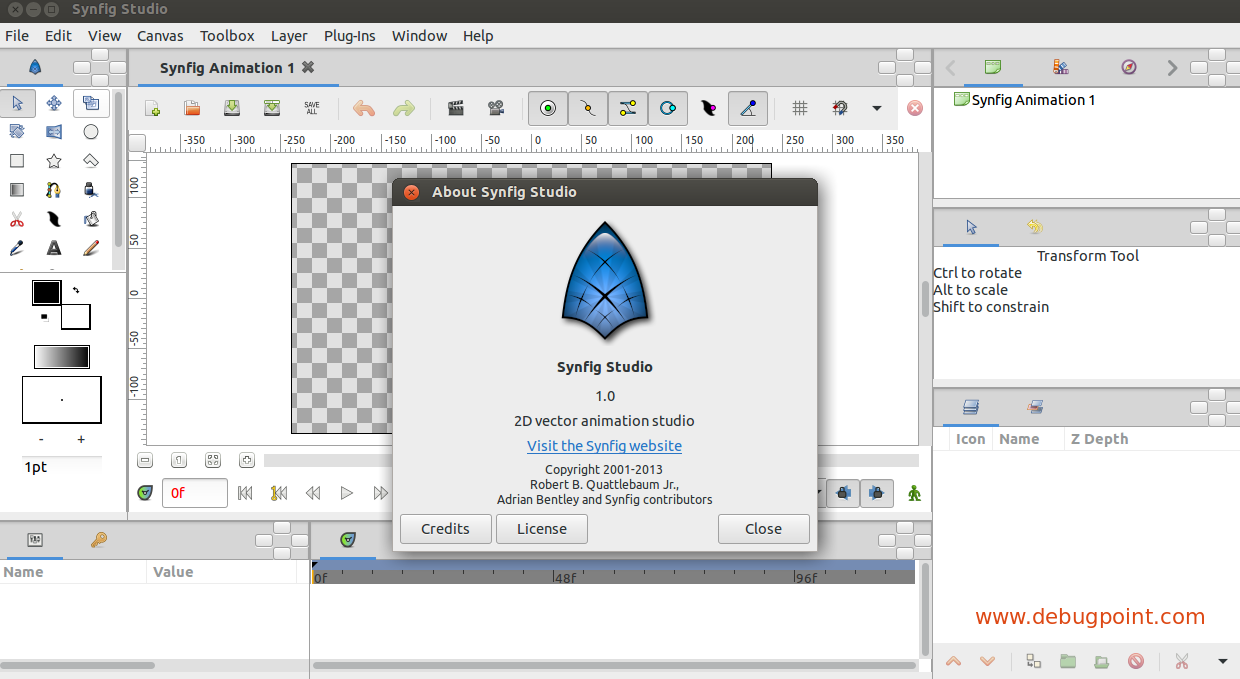The height and width of the screenshot is (679, 1240).
Task: Toggle radius handles display
Action: point(668,108)
